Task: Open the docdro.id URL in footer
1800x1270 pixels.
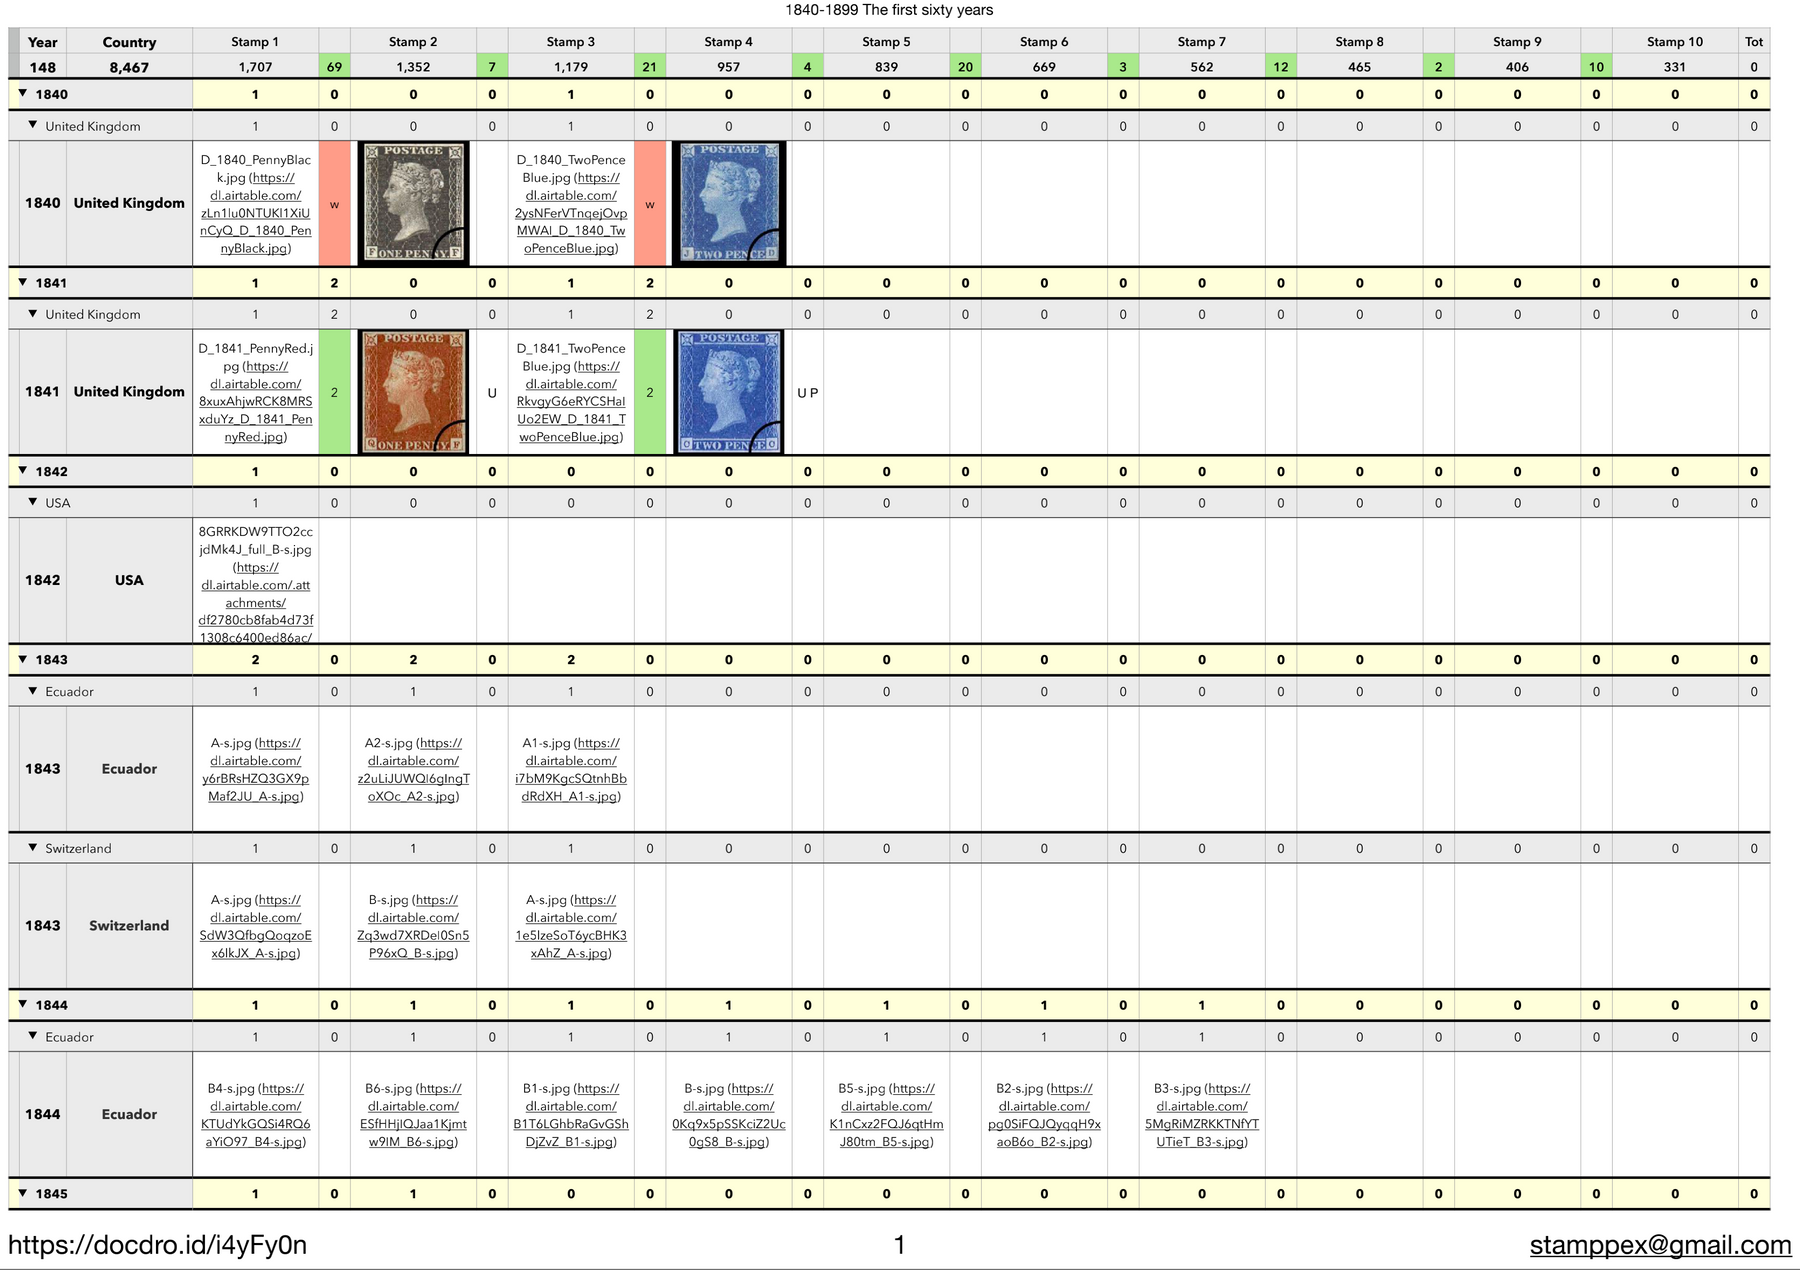Action: [x=157, y=1245]
